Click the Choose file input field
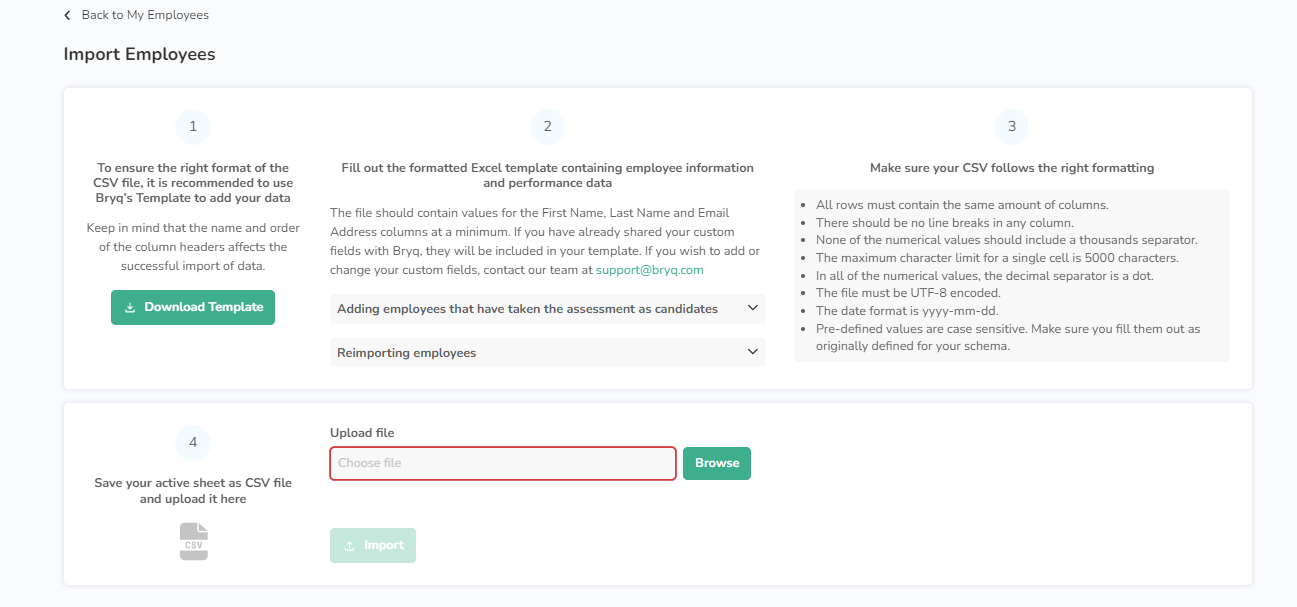 point(503,463)
